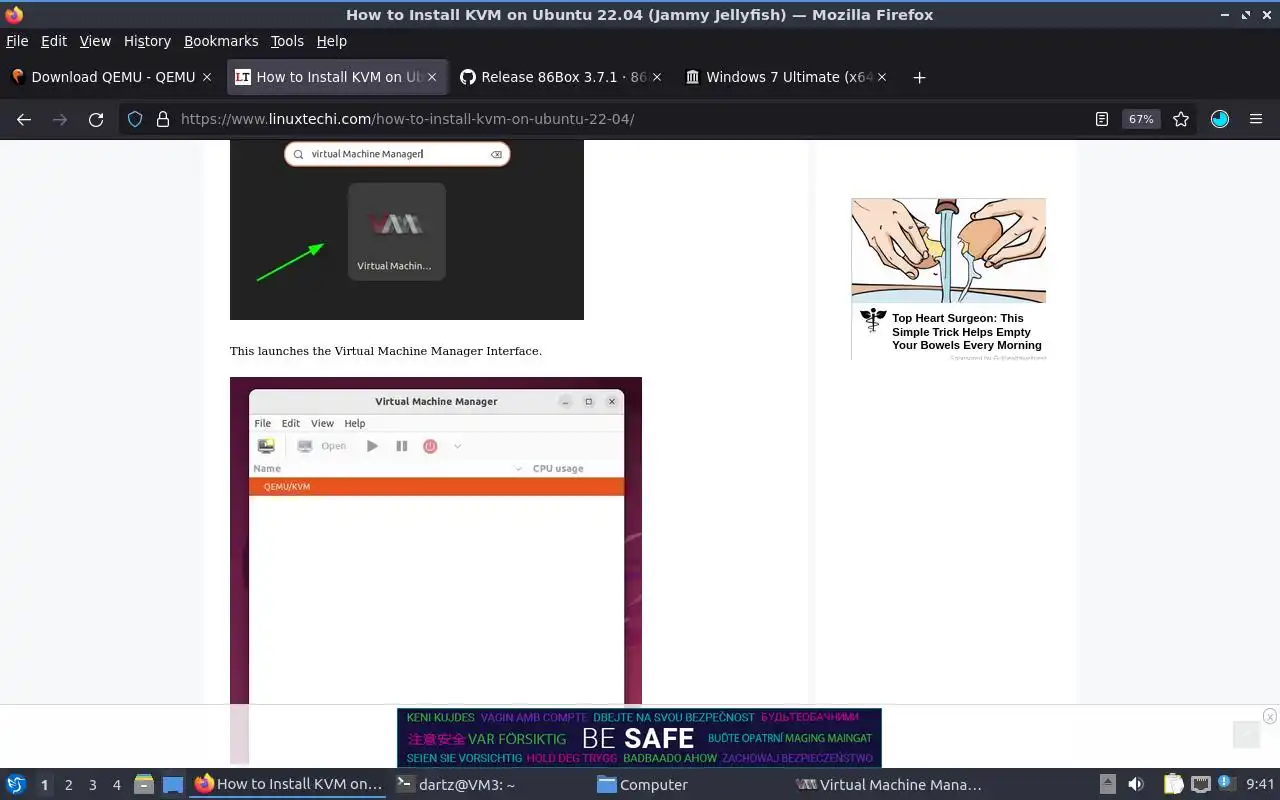This screenshot has height=800, width=1280.
Task: Switch to the Windows 7 Ultimate tab
Action: point(787,77)
